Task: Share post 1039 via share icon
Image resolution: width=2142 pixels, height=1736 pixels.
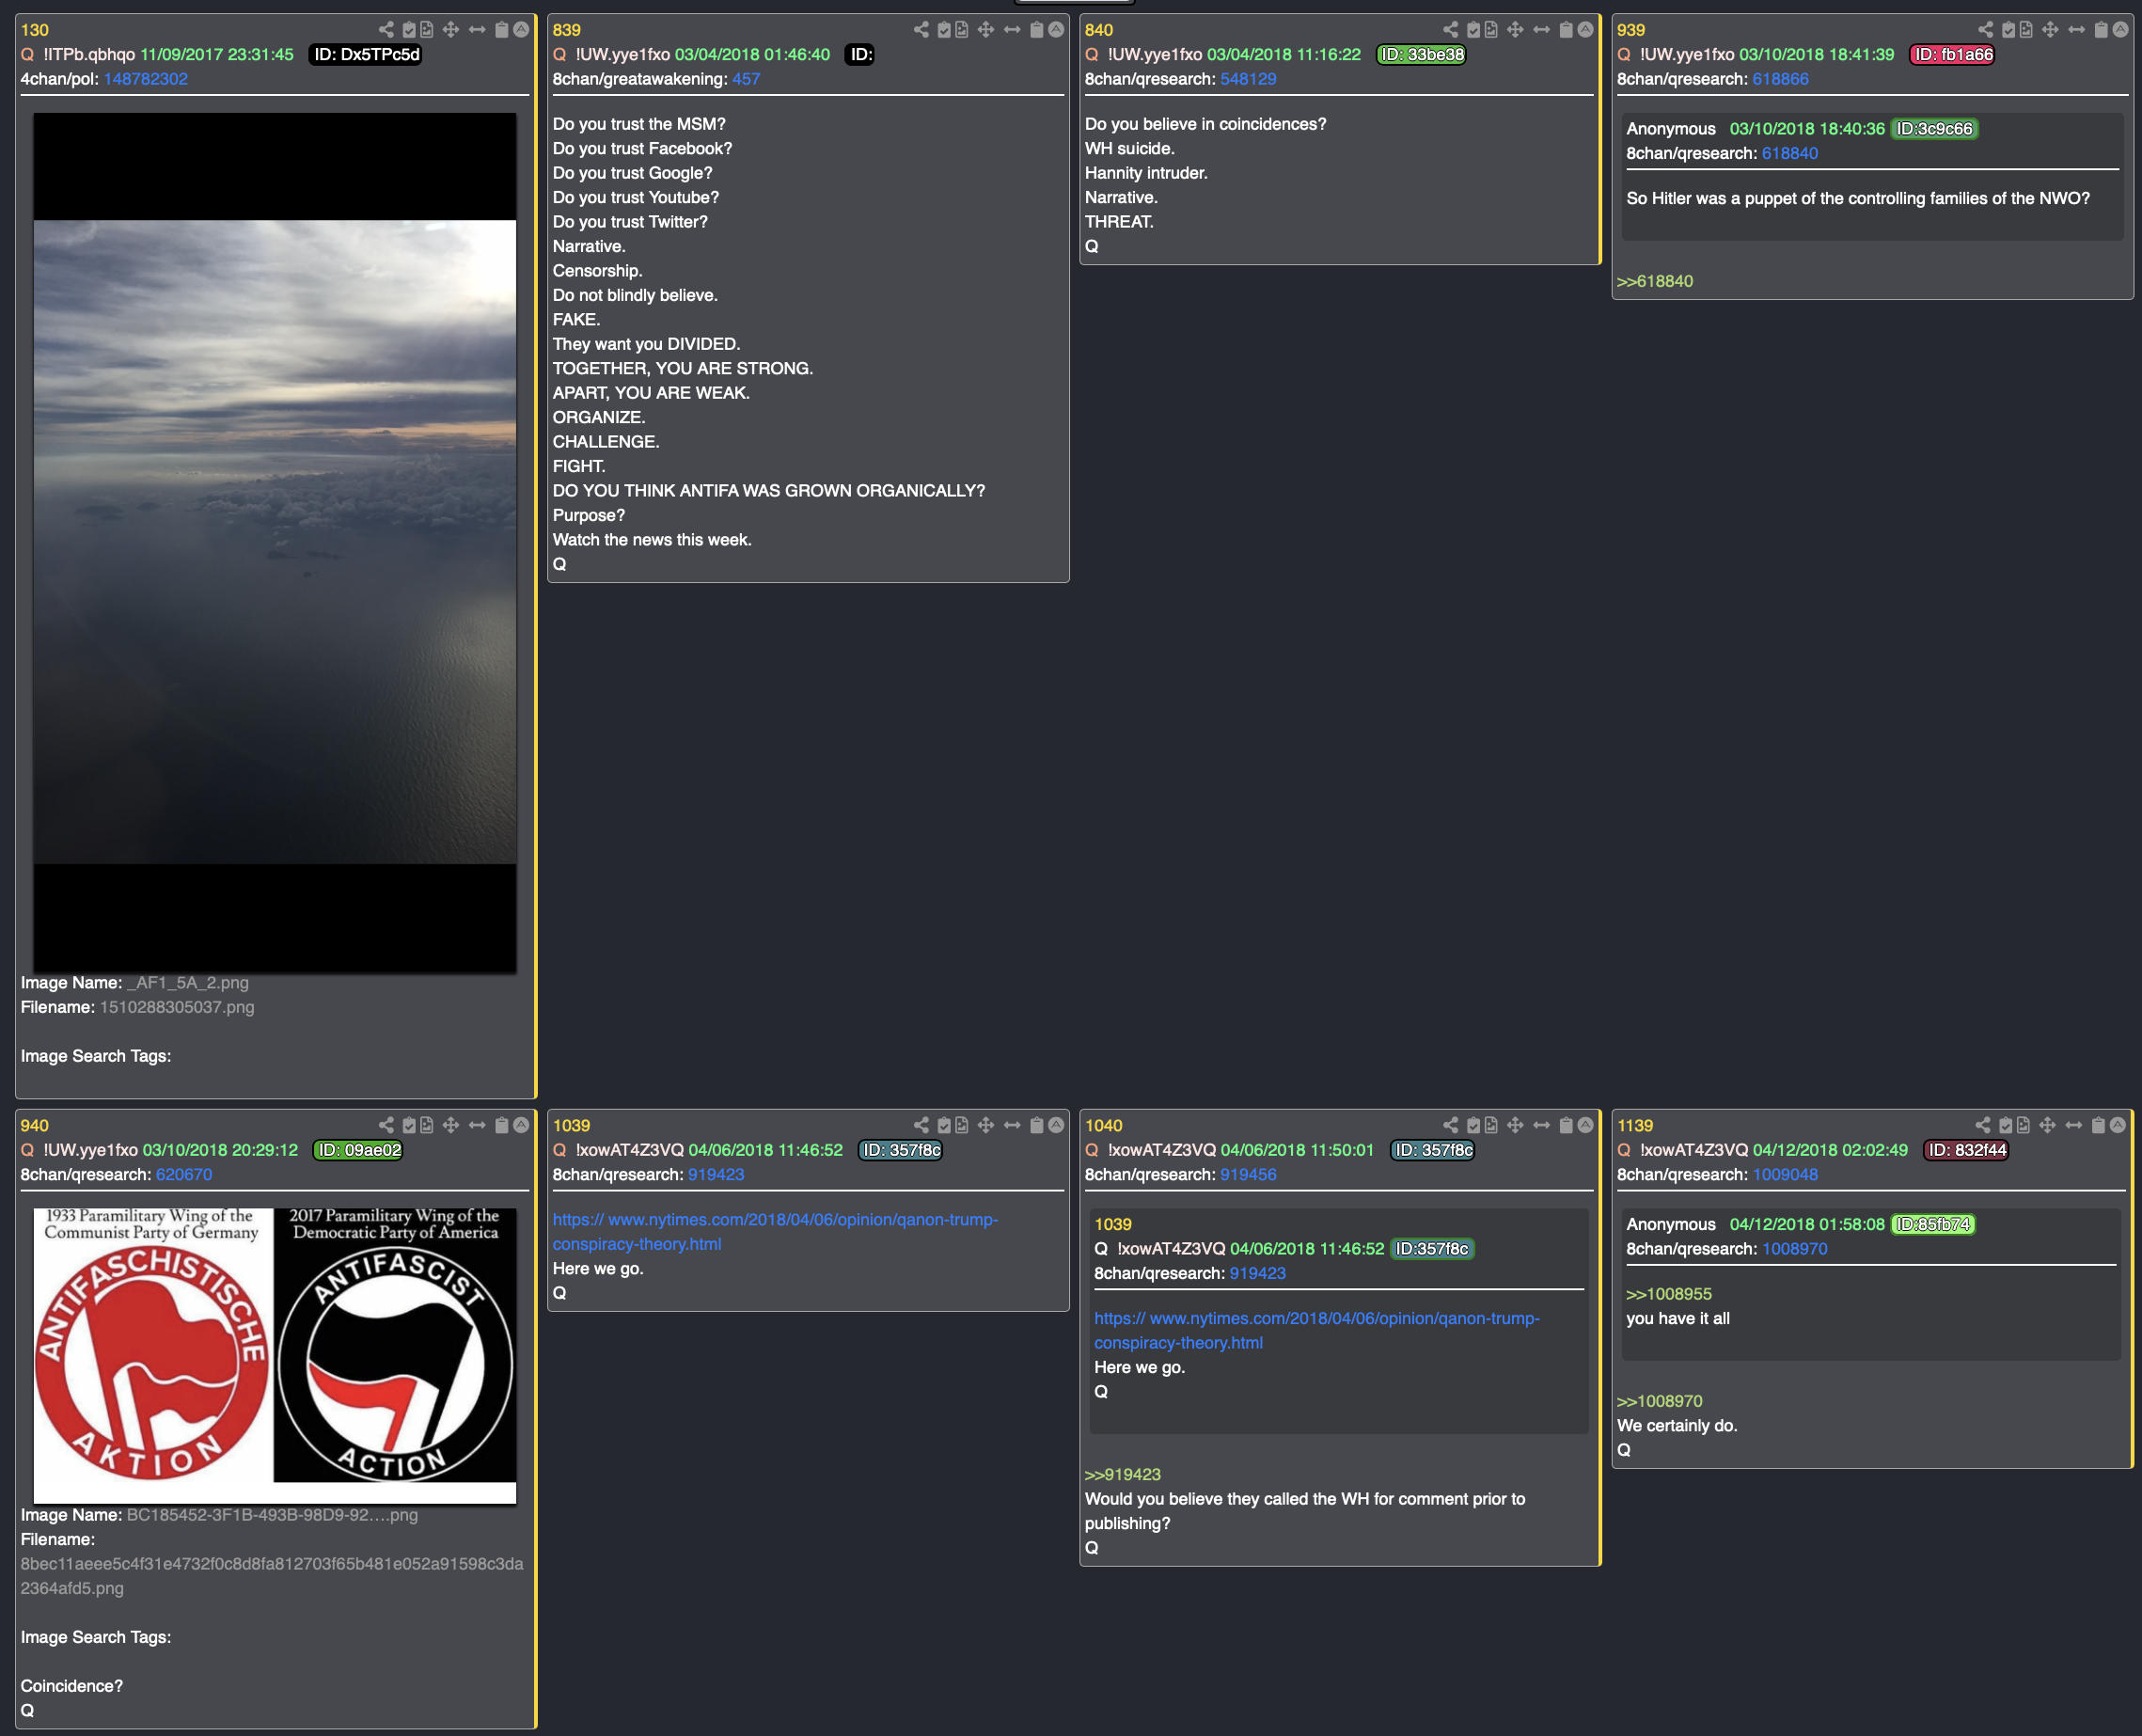Action: click(x=921, y=1125)
